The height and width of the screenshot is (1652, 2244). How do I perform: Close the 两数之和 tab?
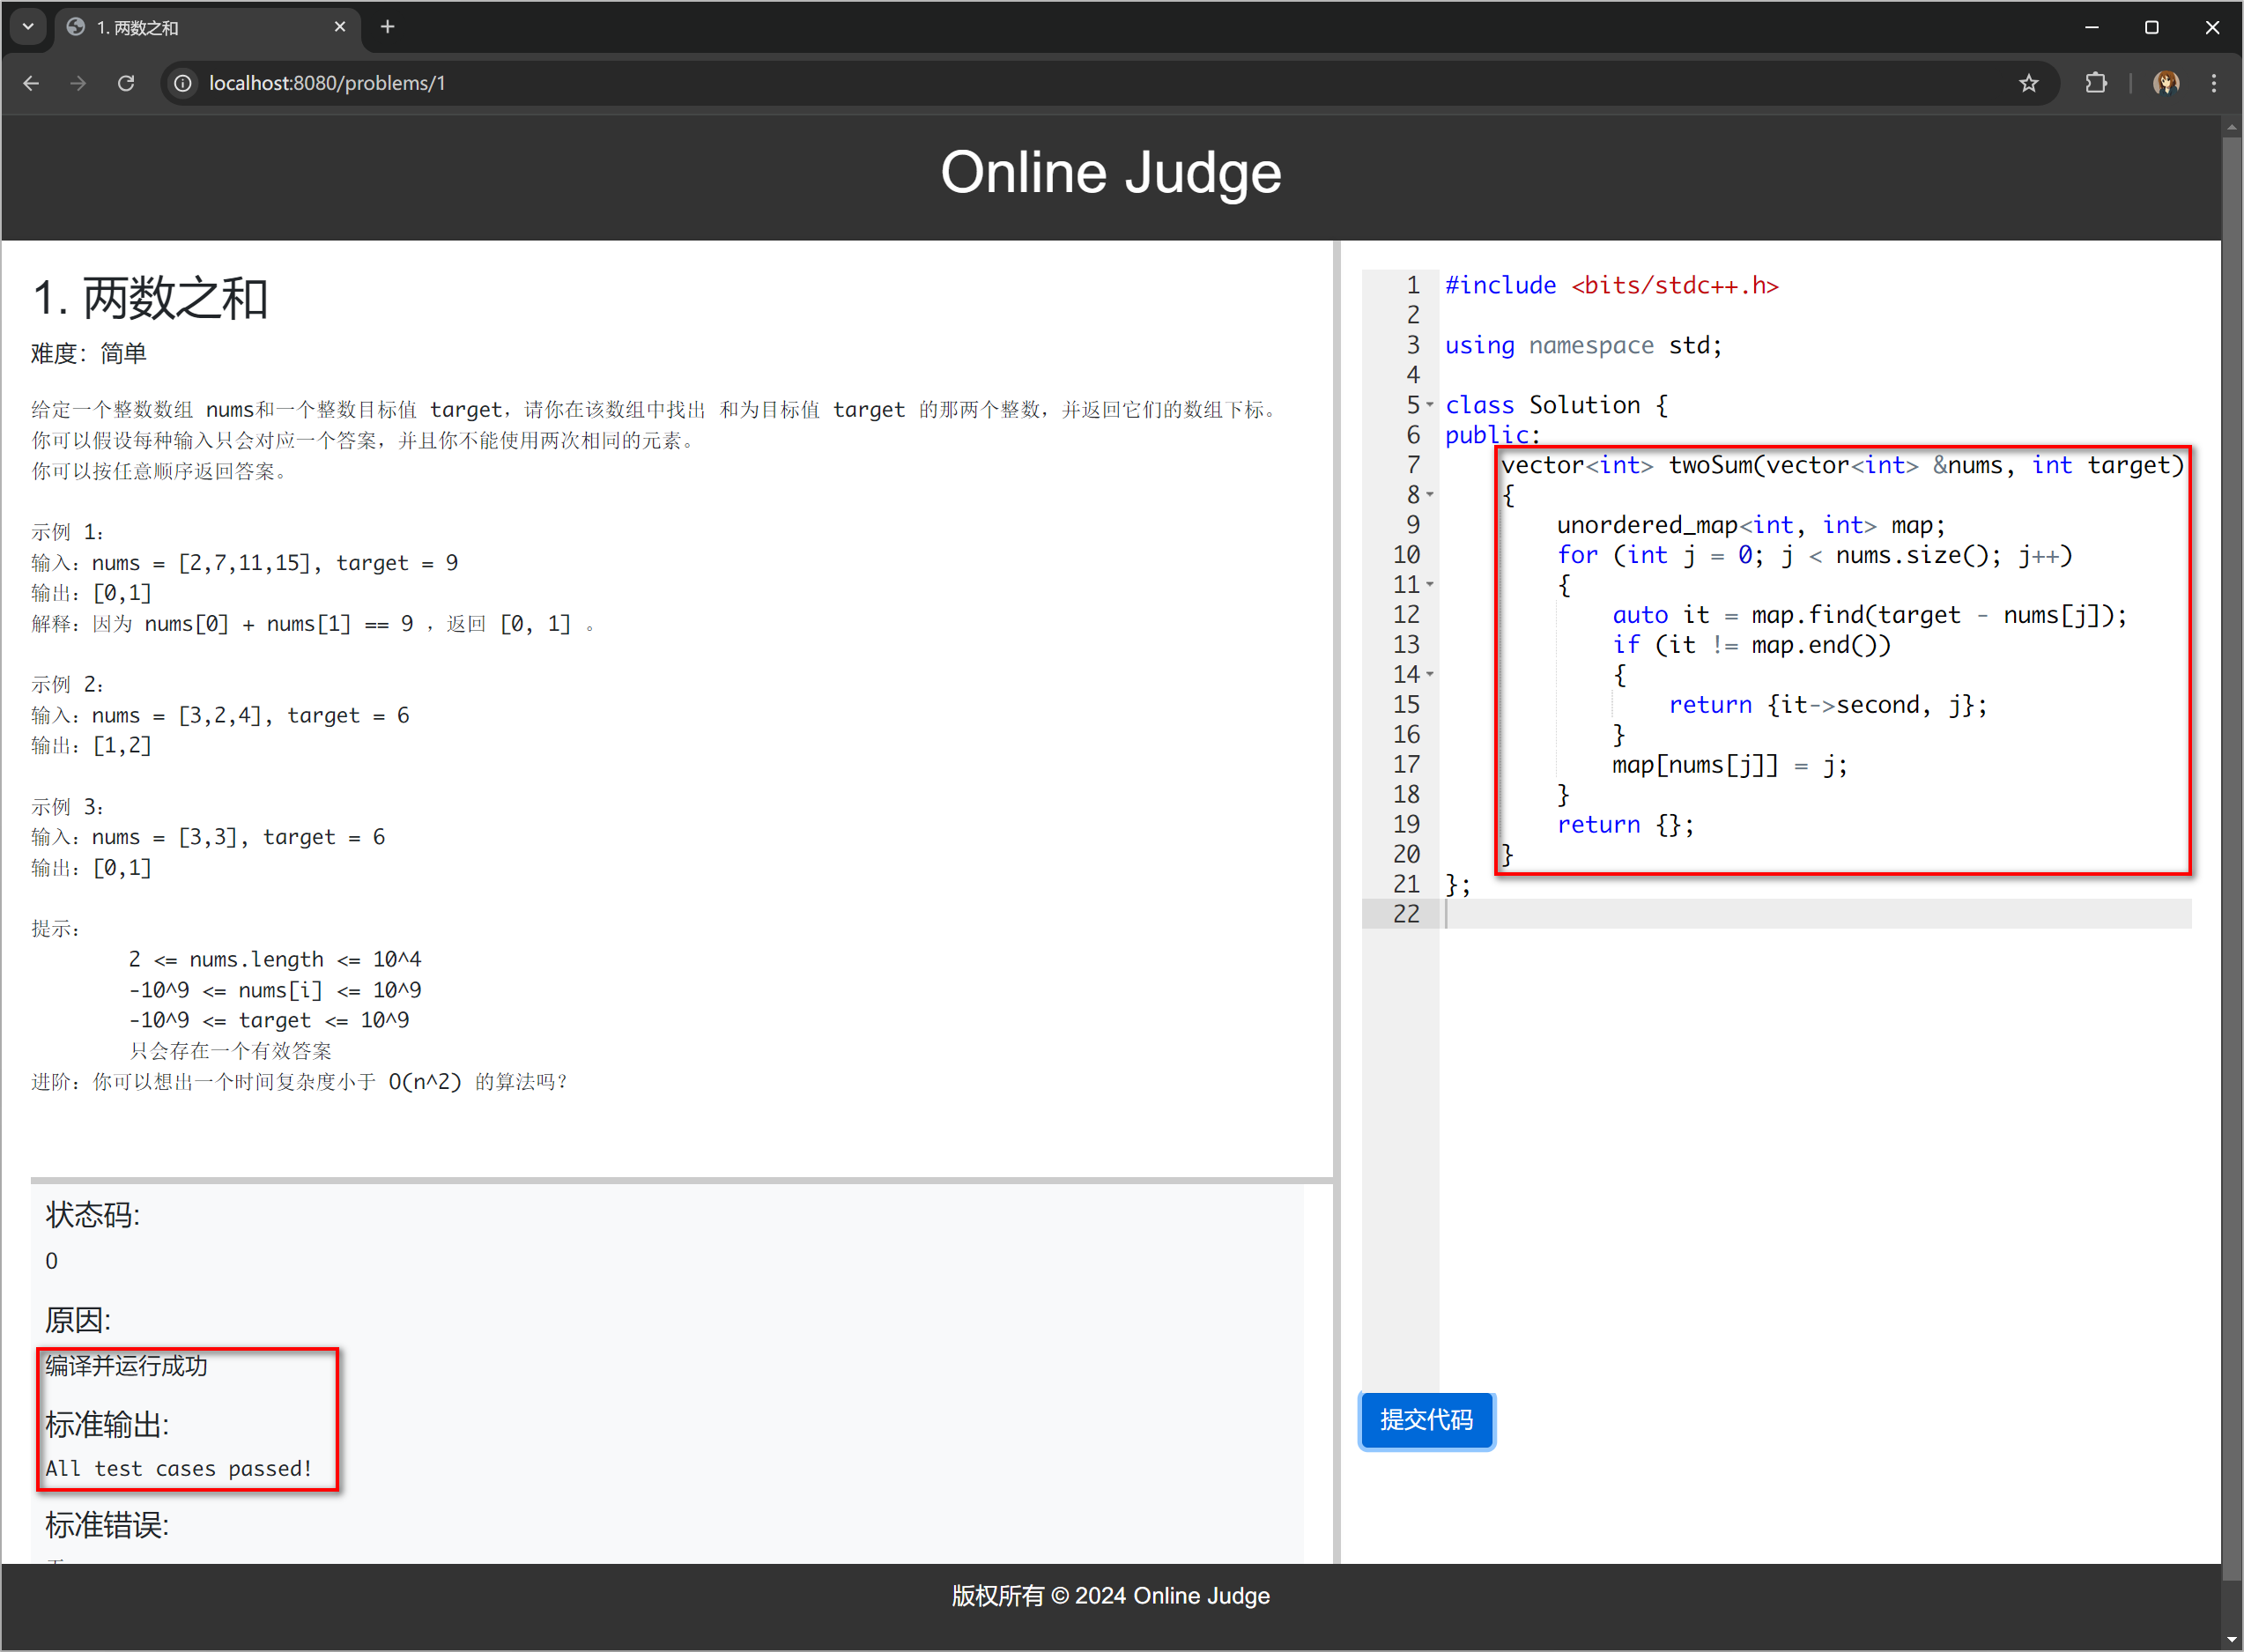tap(340, 27)
